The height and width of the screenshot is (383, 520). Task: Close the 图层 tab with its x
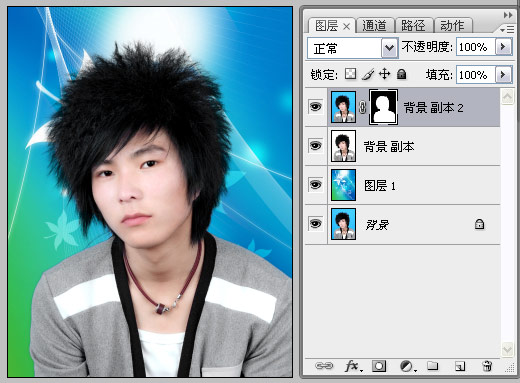pos(347,26)
